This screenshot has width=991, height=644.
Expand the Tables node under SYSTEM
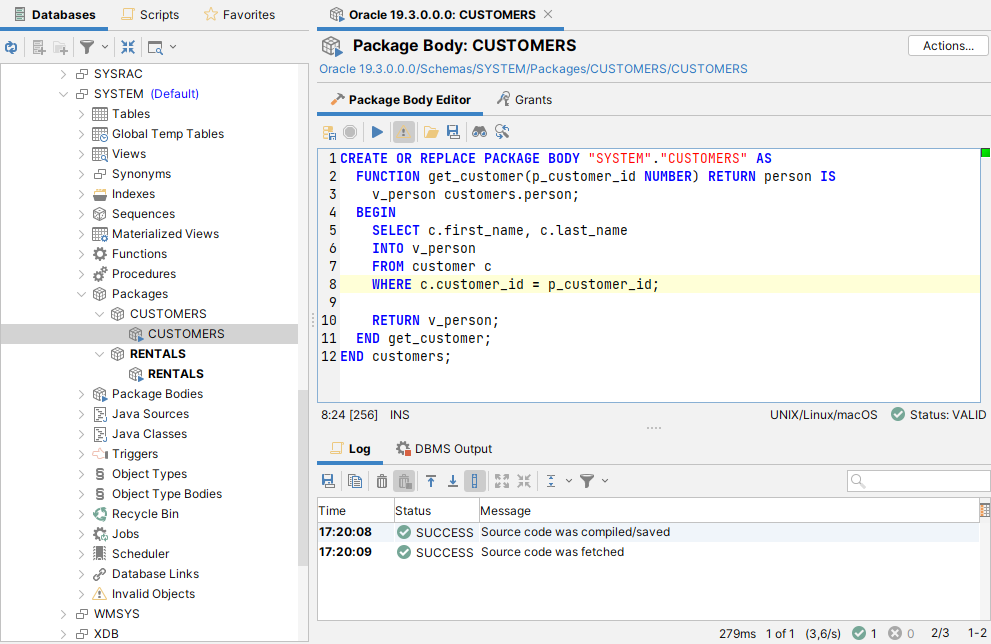81,113
